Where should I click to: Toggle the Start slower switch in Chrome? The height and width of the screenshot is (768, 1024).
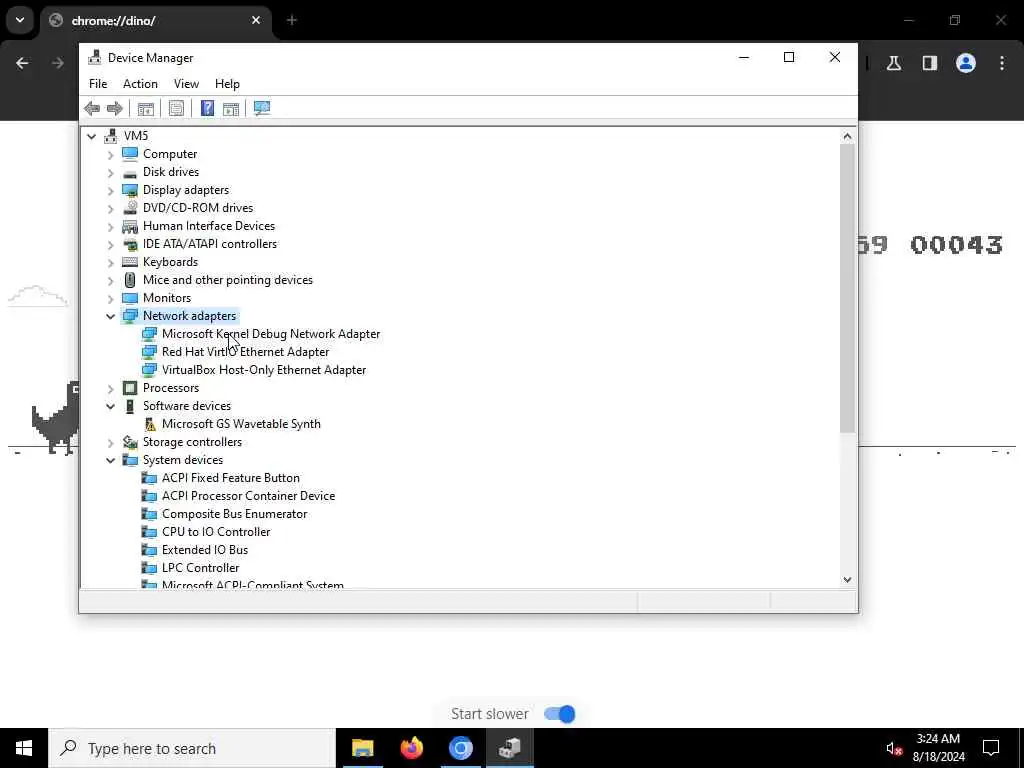tap(560, 714)
